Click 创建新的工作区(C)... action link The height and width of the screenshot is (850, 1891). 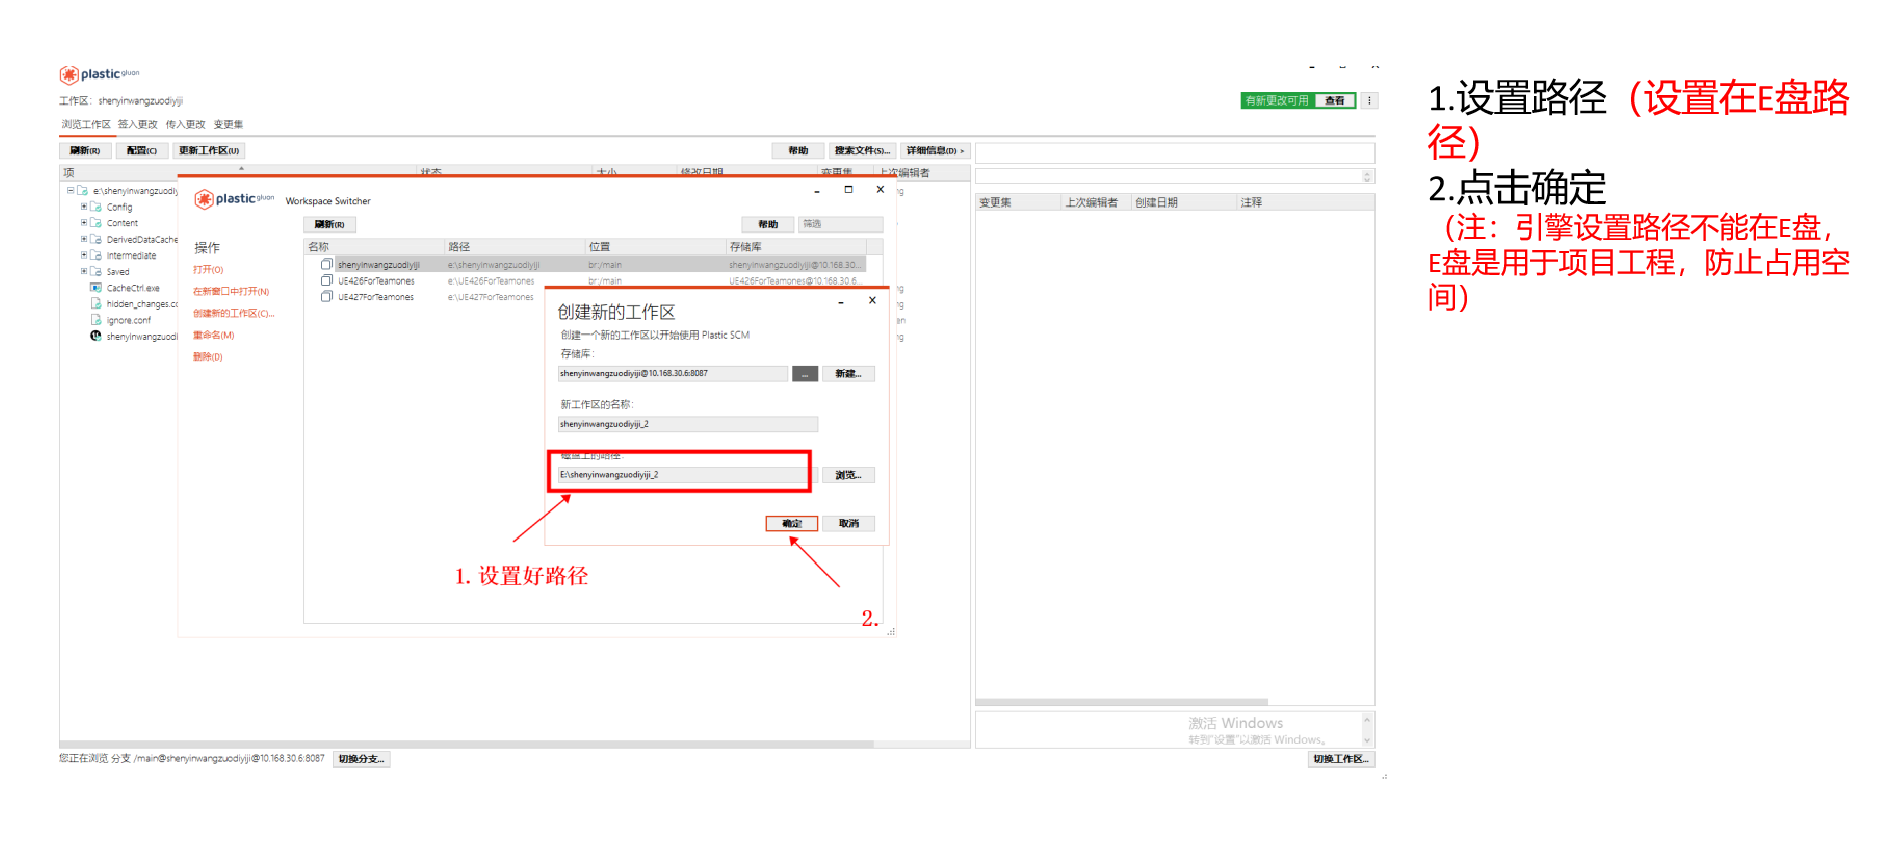point(233,314)
